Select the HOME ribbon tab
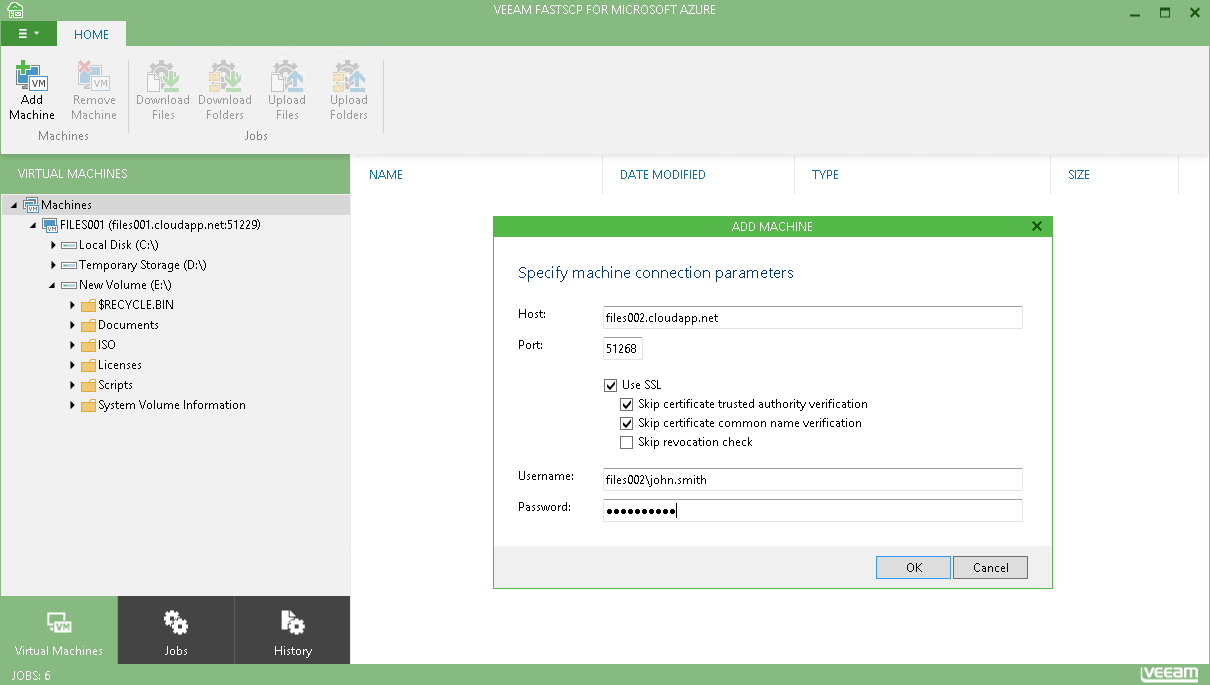The width and height of the screenshot is (1210, 685). pos(91,34)
